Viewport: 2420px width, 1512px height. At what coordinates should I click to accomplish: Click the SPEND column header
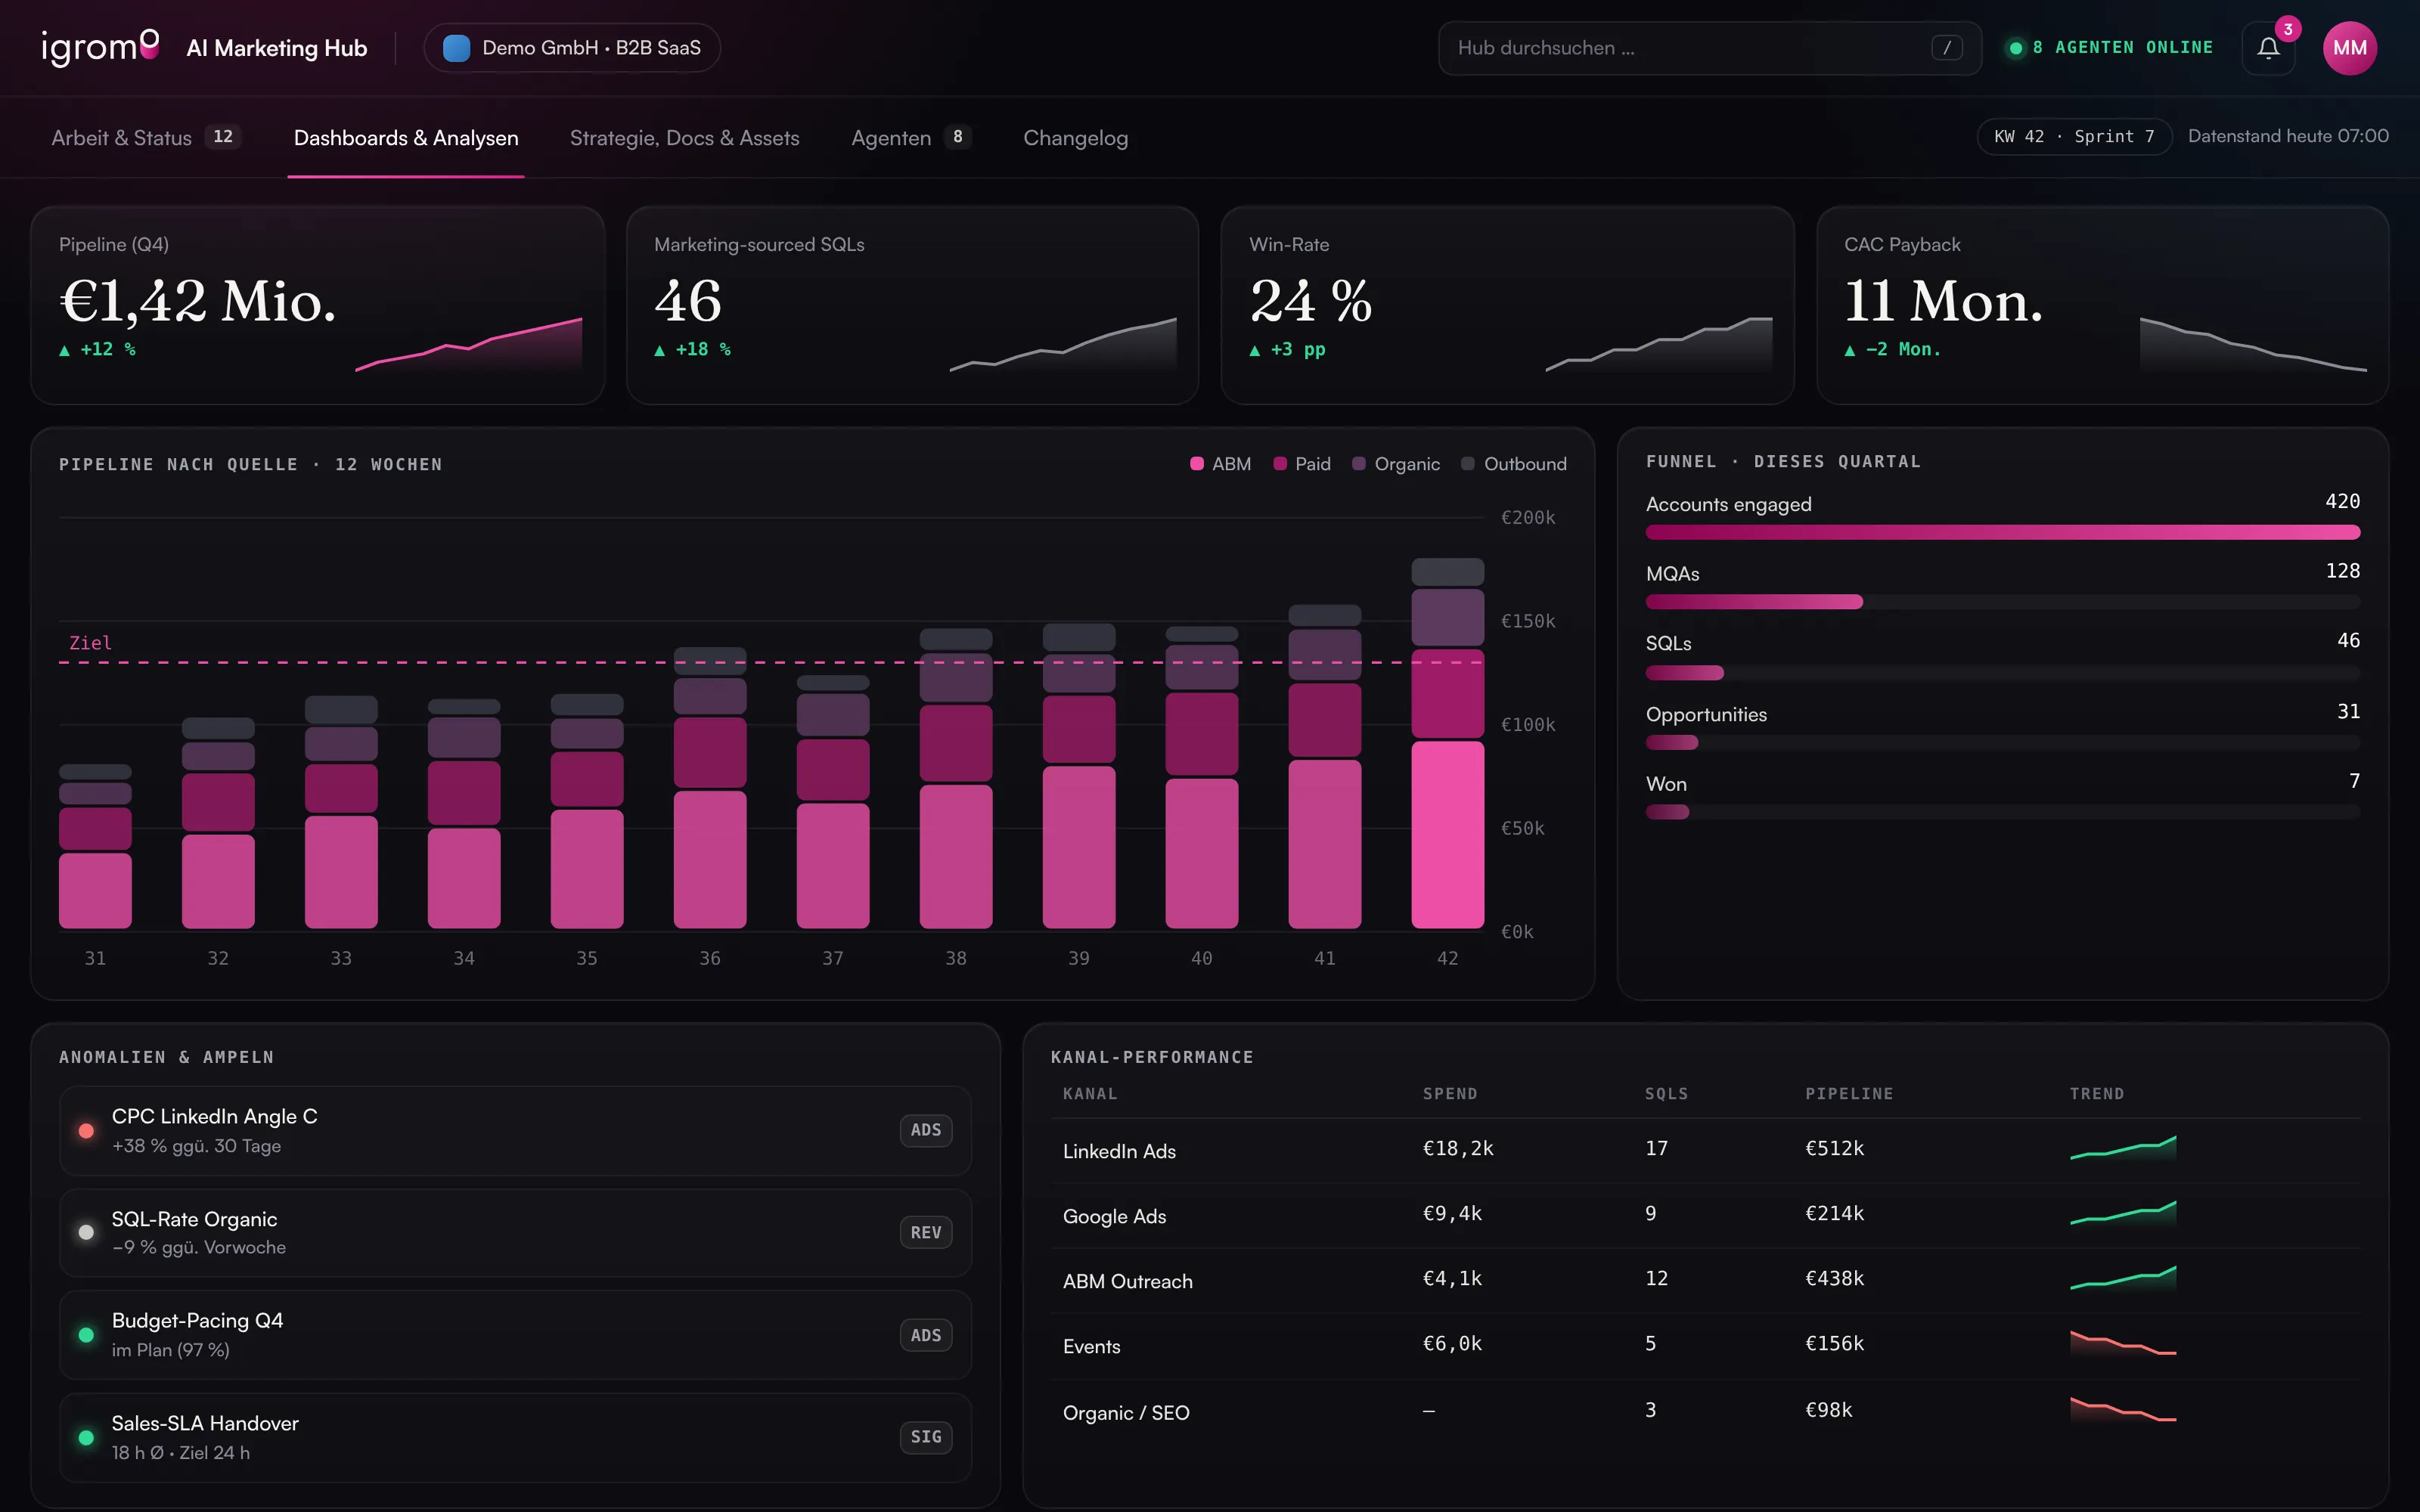point(1450,1093)
